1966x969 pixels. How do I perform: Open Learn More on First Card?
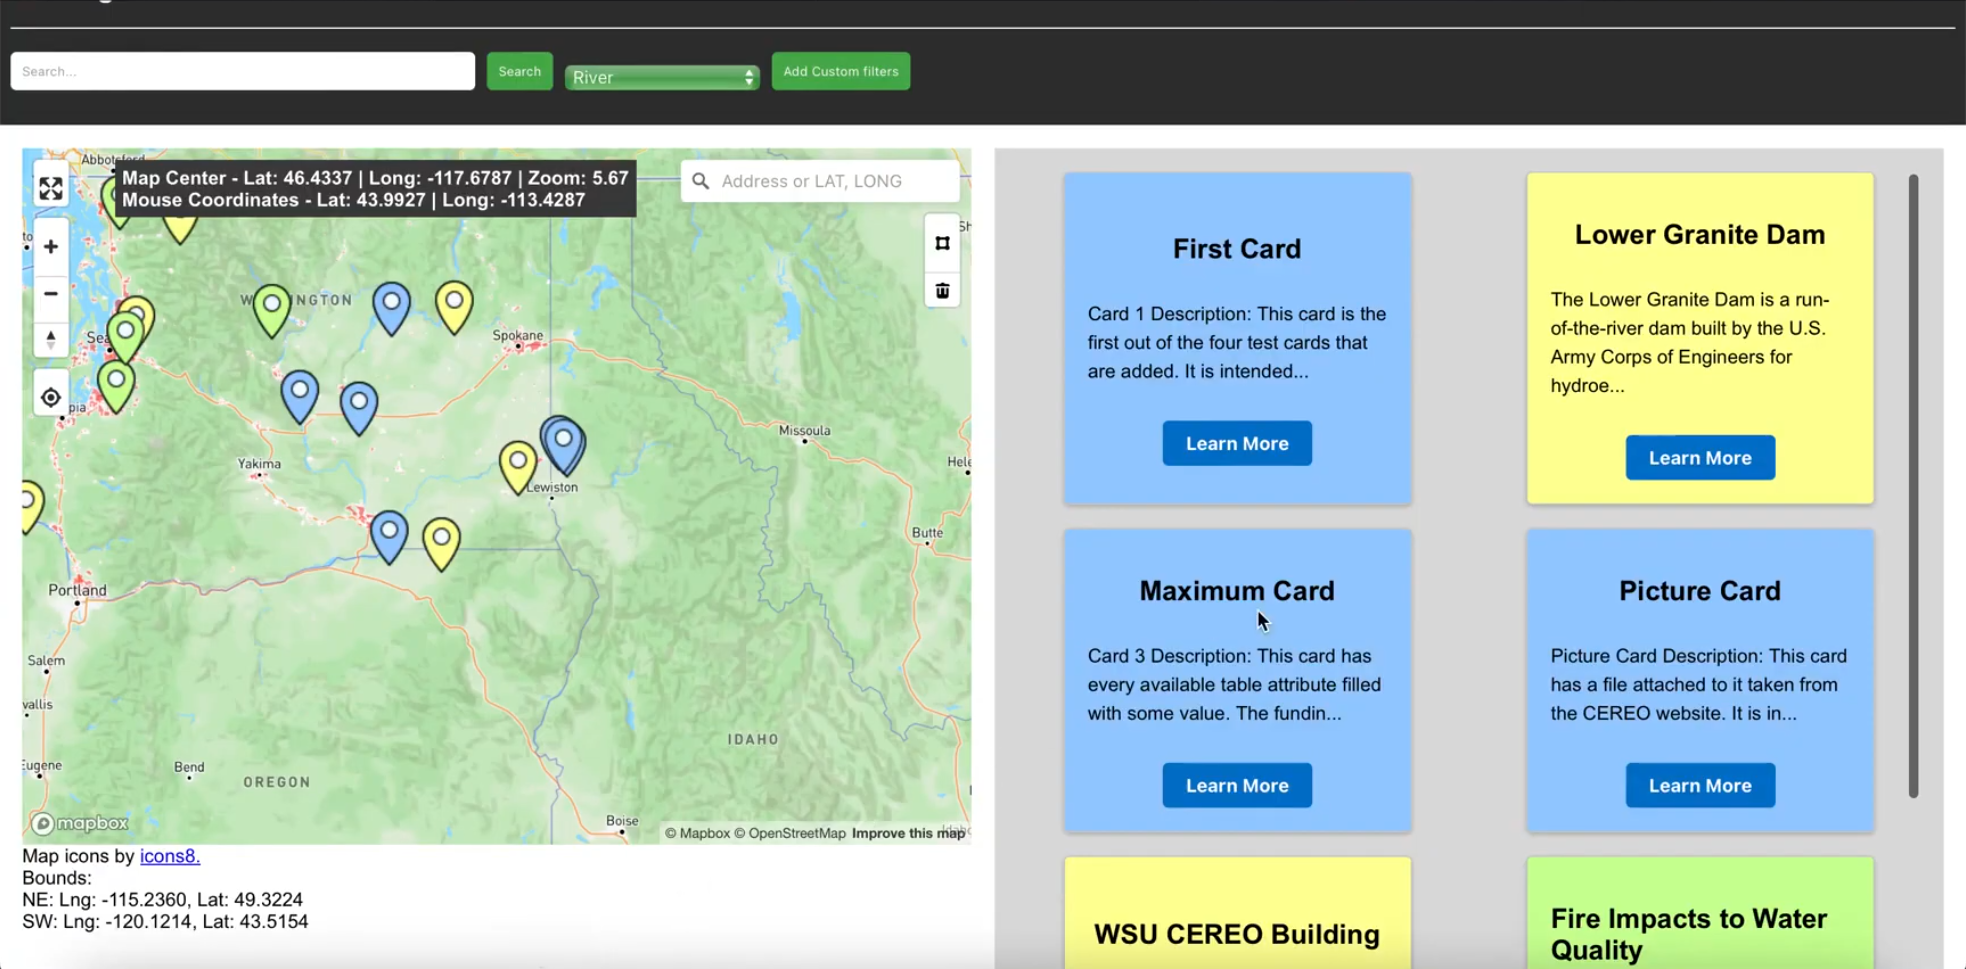(1236, 443)
